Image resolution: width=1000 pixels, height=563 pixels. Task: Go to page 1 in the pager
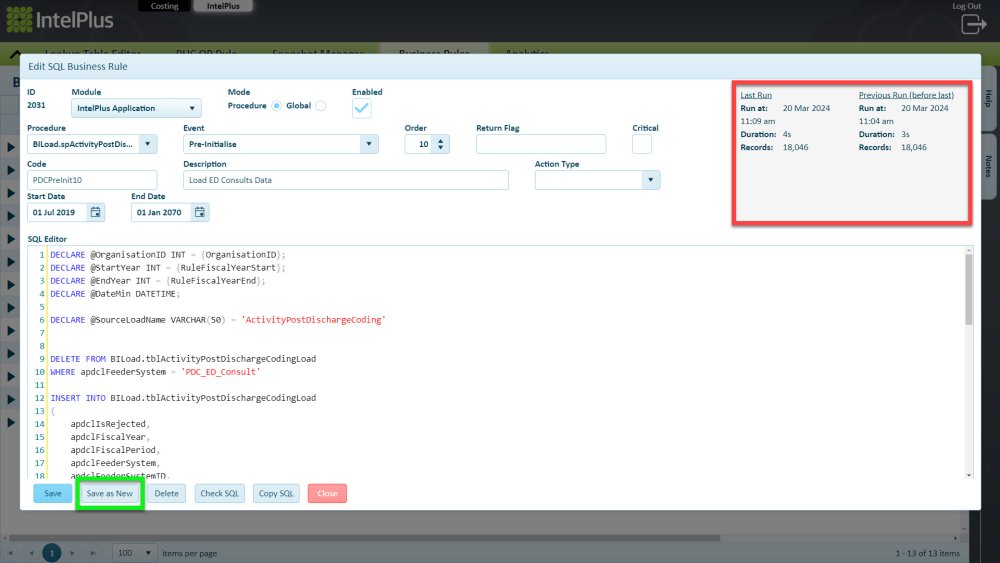pyautogui.click(x=52, y=553)
